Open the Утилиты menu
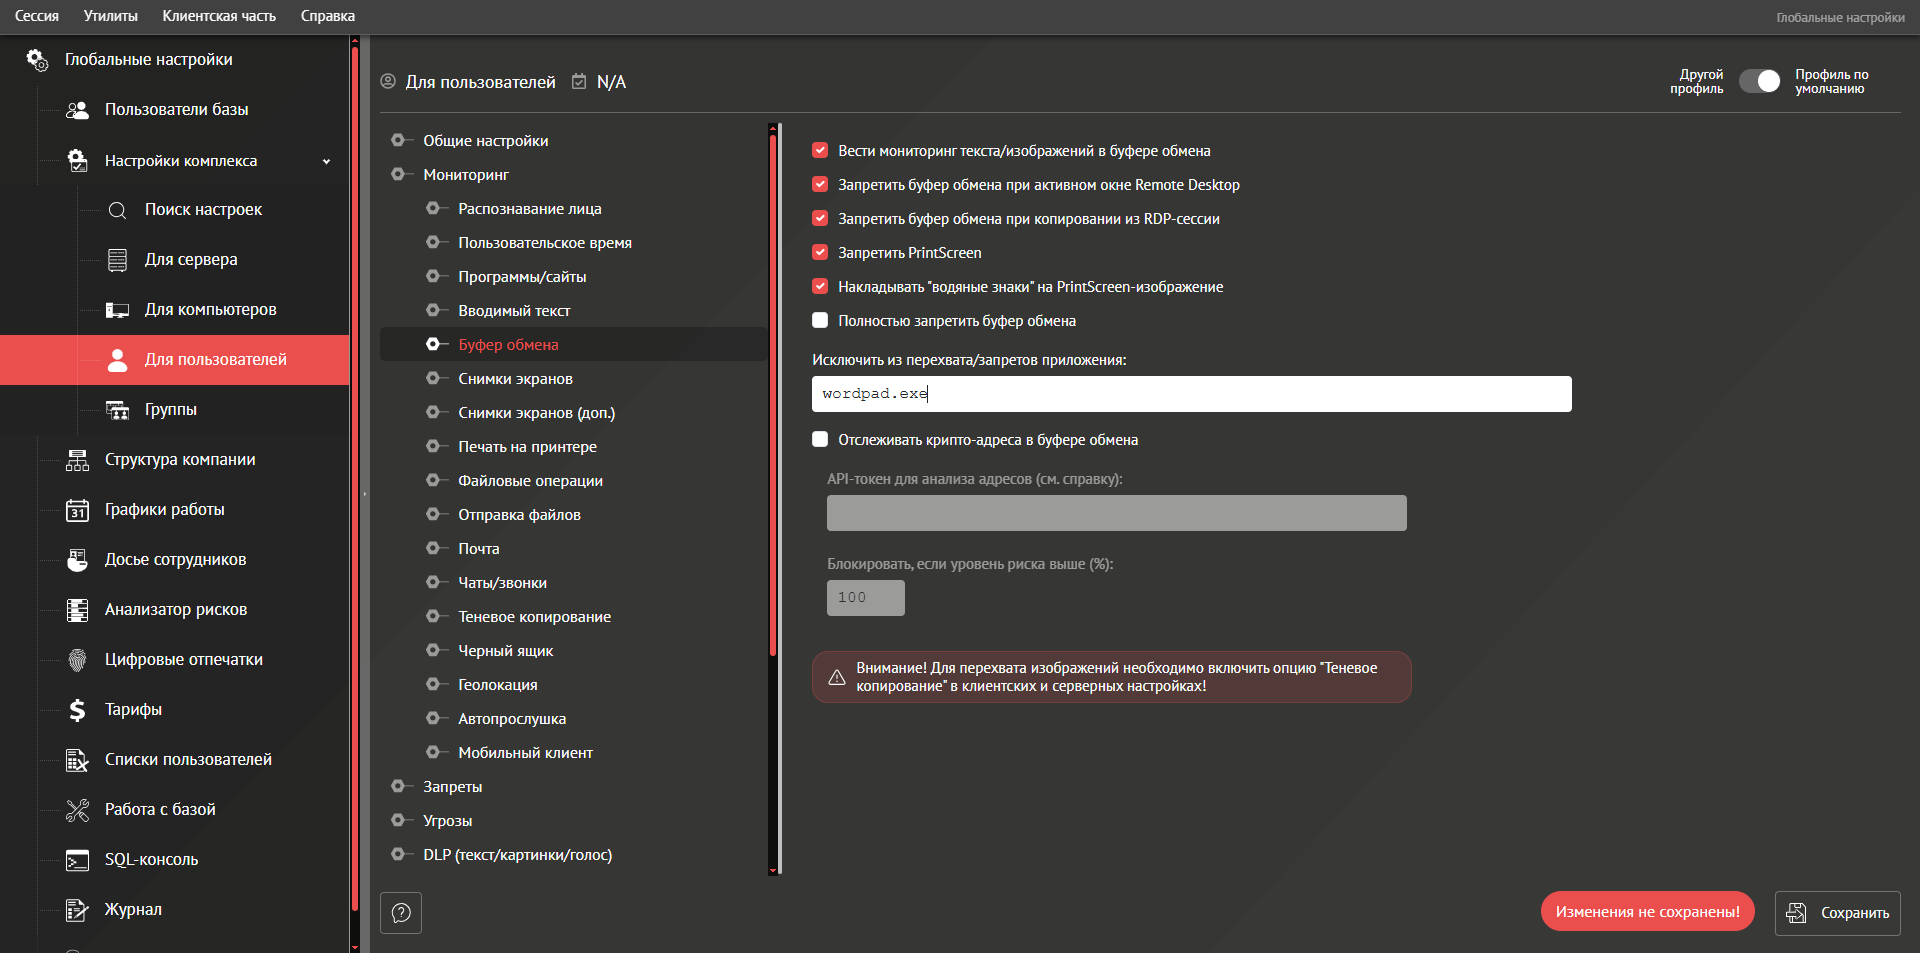Screen dimensions: 1920x953 tap(110, 16)
